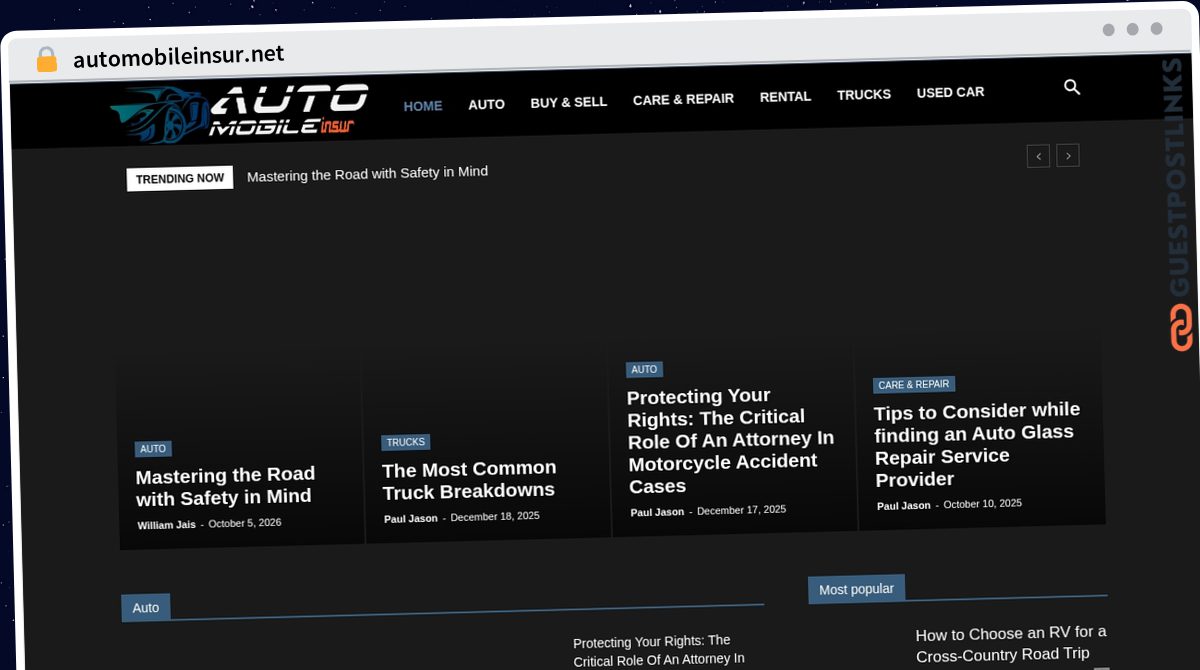Image resolution: width=1200 pixels, height=670 pixels.
Task: Click the search magnifier icon
Action: pos(1072,88)
